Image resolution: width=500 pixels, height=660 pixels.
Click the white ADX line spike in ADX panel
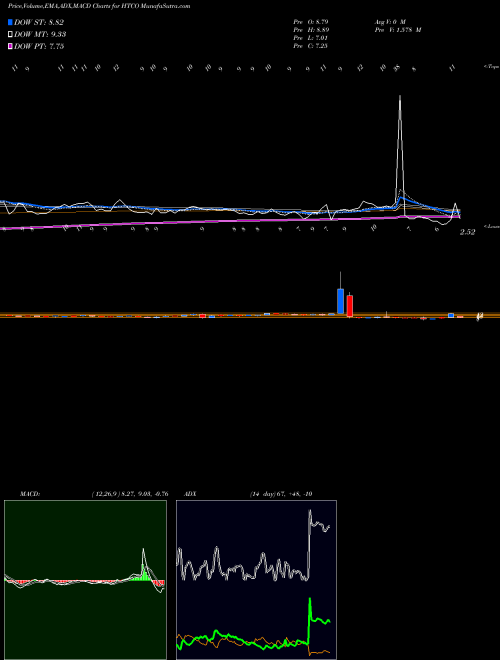pyautogui.click(x=310, y=512)
